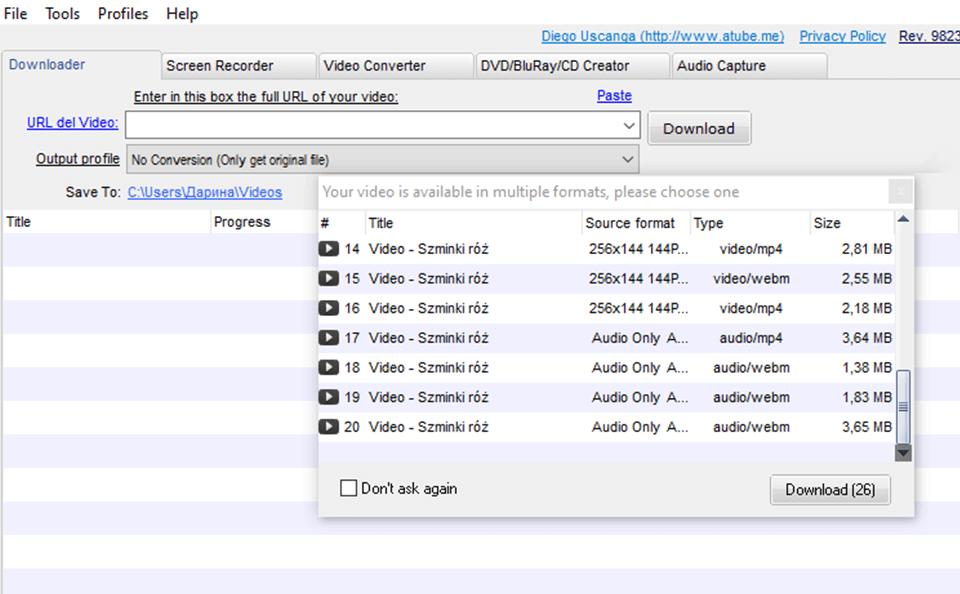Click the Paste link
This screenshot has height=594, width=960.
[613, 95]
